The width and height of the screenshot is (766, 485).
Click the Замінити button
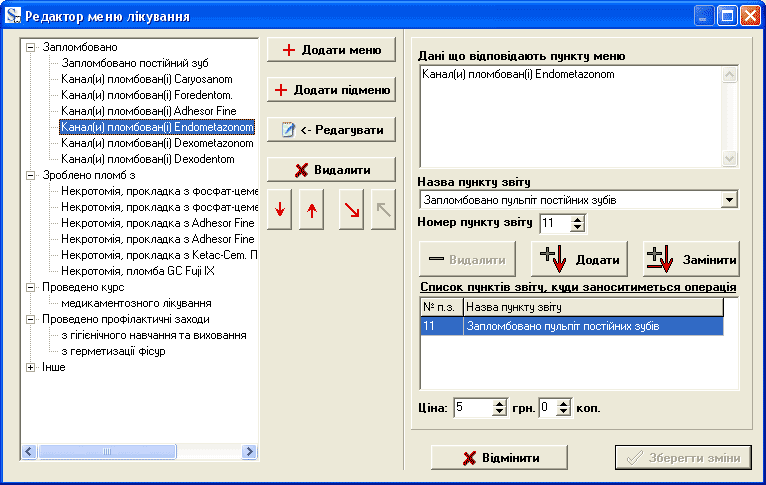(691, 259)
